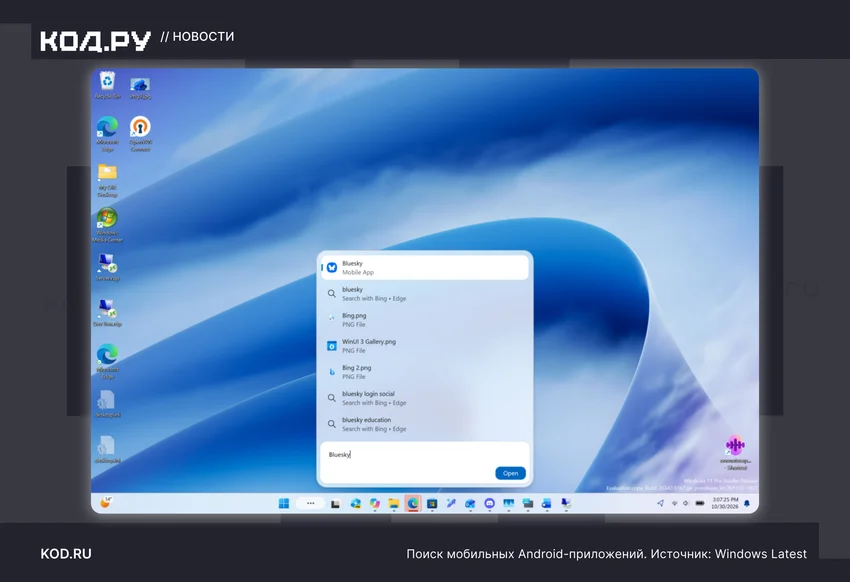The height and width of the screenshot is (582, 850).
Task: Click the КОД.РУ logo at top
Action: pos(95,41)
